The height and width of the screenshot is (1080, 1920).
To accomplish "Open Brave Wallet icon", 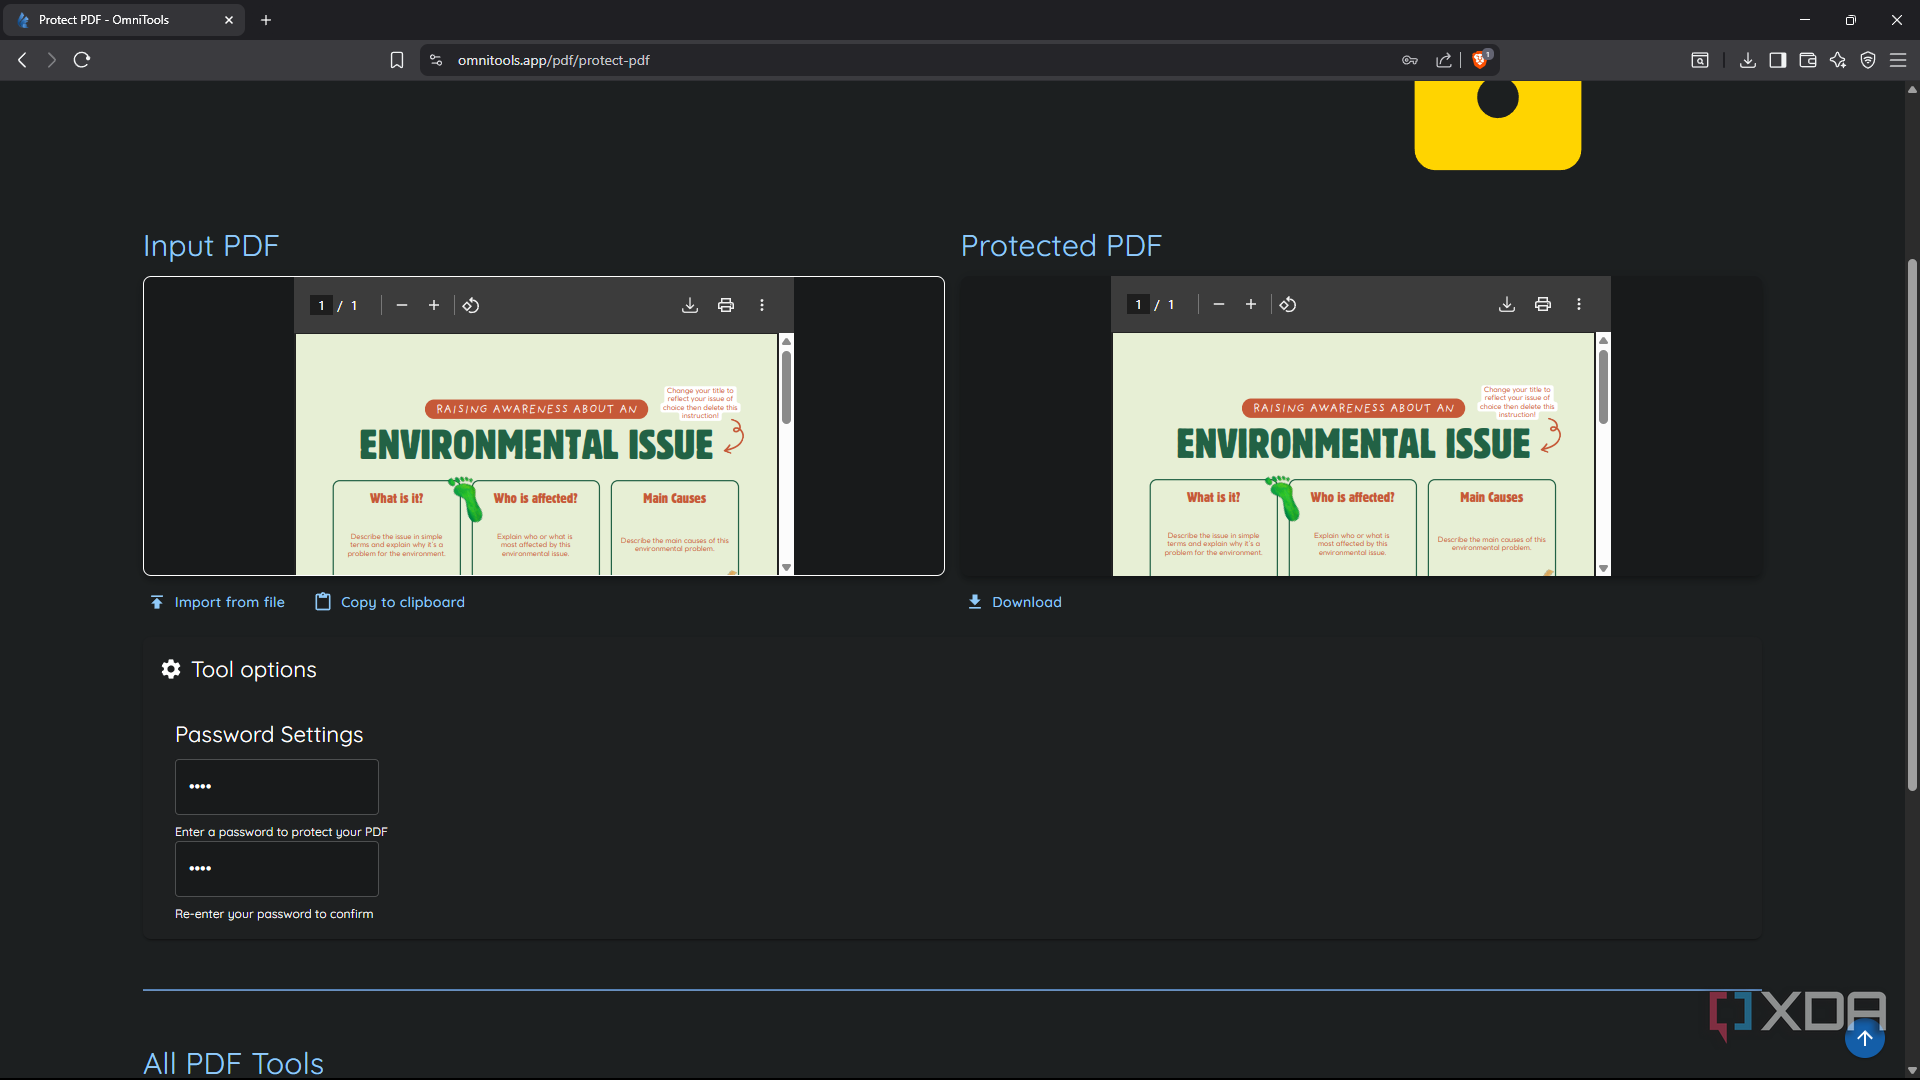I will (1808, 60).
